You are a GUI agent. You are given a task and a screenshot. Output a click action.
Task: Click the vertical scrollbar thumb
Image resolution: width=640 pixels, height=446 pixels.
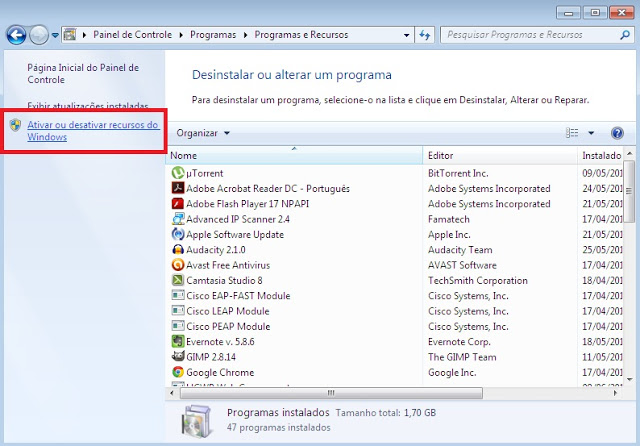pos(629,192)
